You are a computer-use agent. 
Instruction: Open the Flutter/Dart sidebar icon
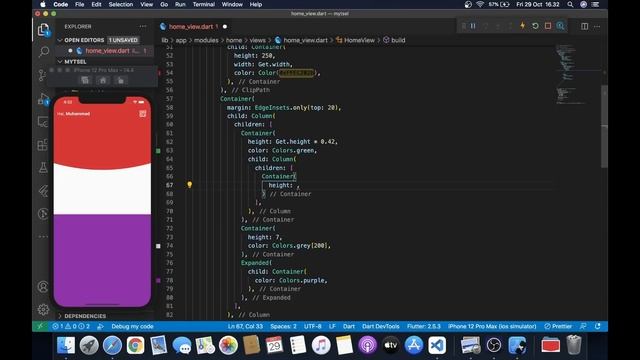coord(43,191)
